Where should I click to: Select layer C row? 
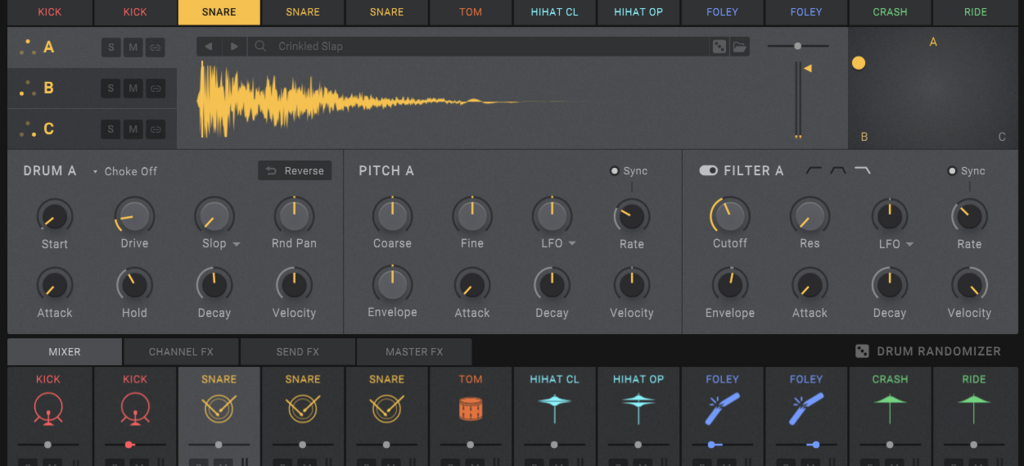(92, 129)
